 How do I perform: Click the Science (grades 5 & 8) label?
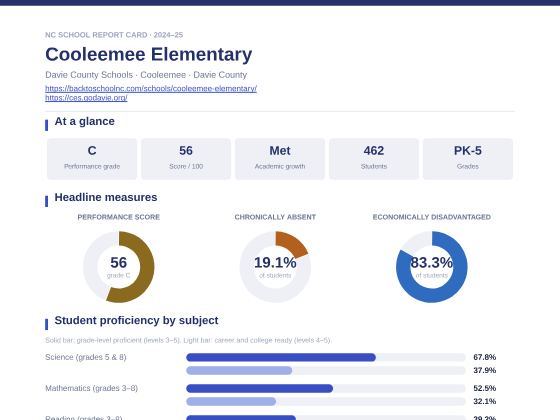point(86,357)
